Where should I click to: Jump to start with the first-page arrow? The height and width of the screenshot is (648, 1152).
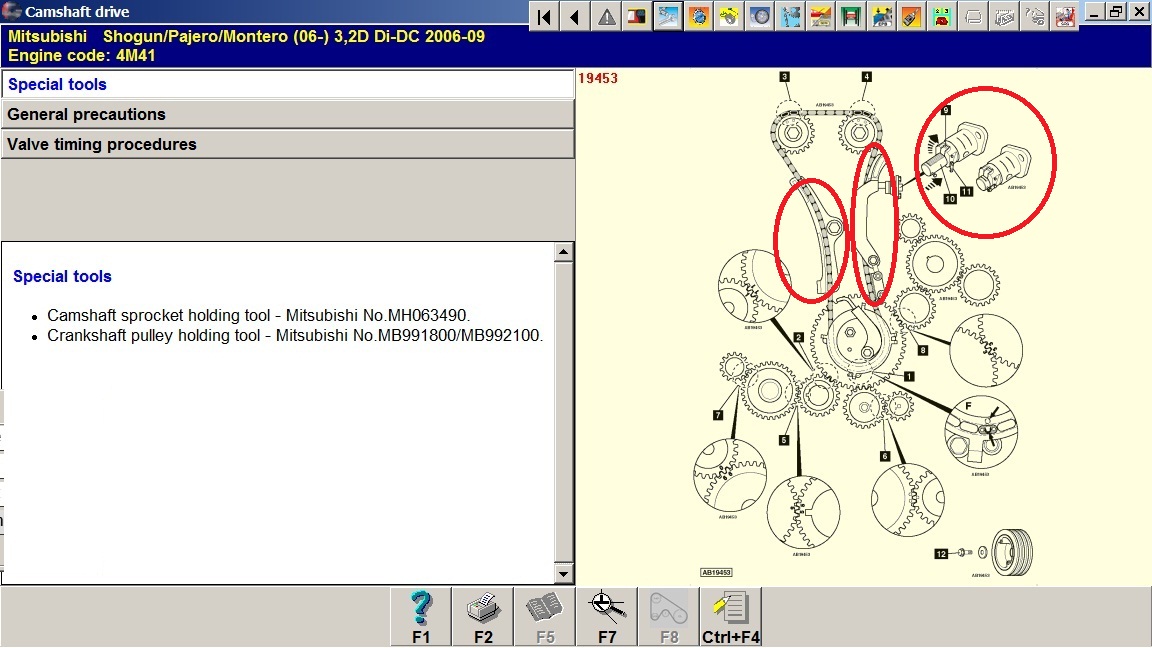coord(544,16)
